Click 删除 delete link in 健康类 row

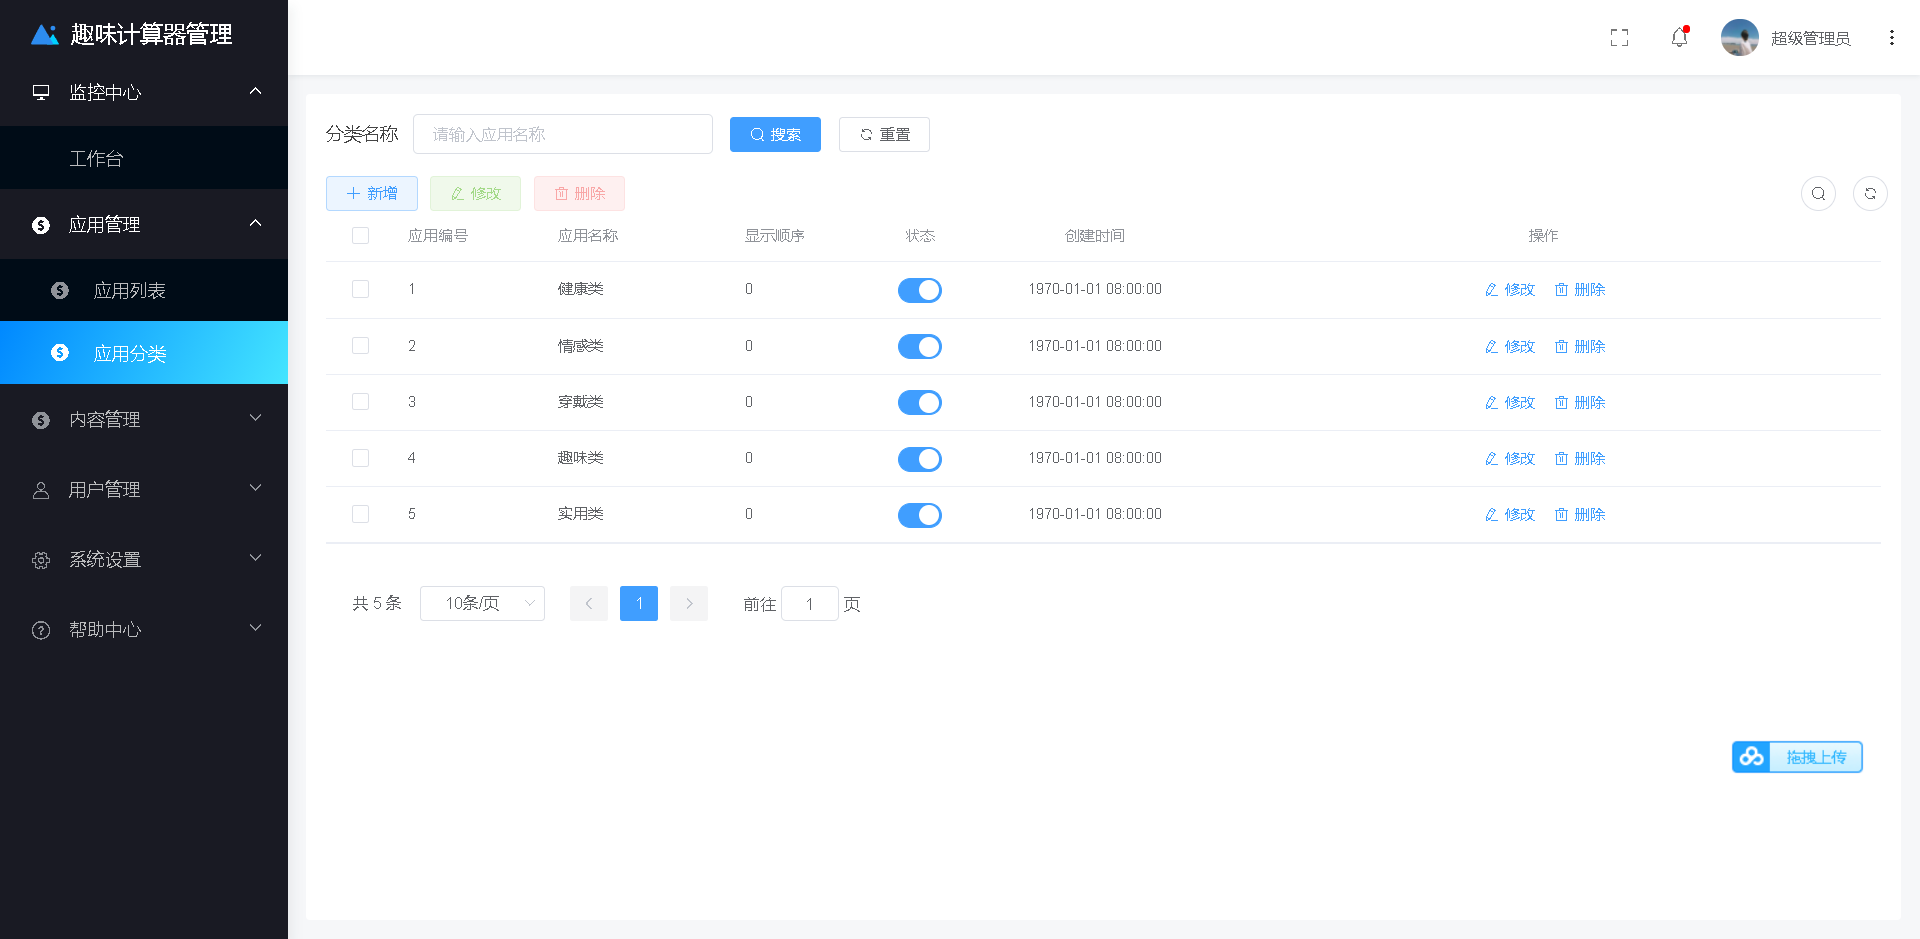pos(1580,289)
